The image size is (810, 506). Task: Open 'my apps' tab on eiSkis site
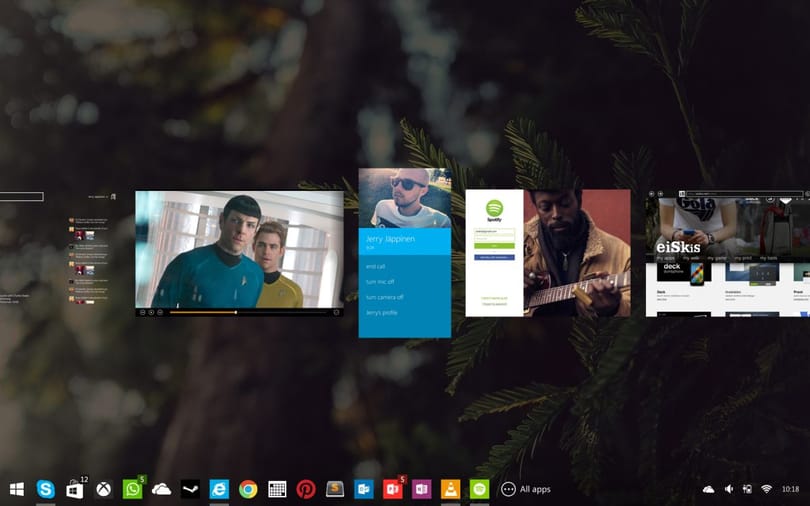tap(665, 258)
